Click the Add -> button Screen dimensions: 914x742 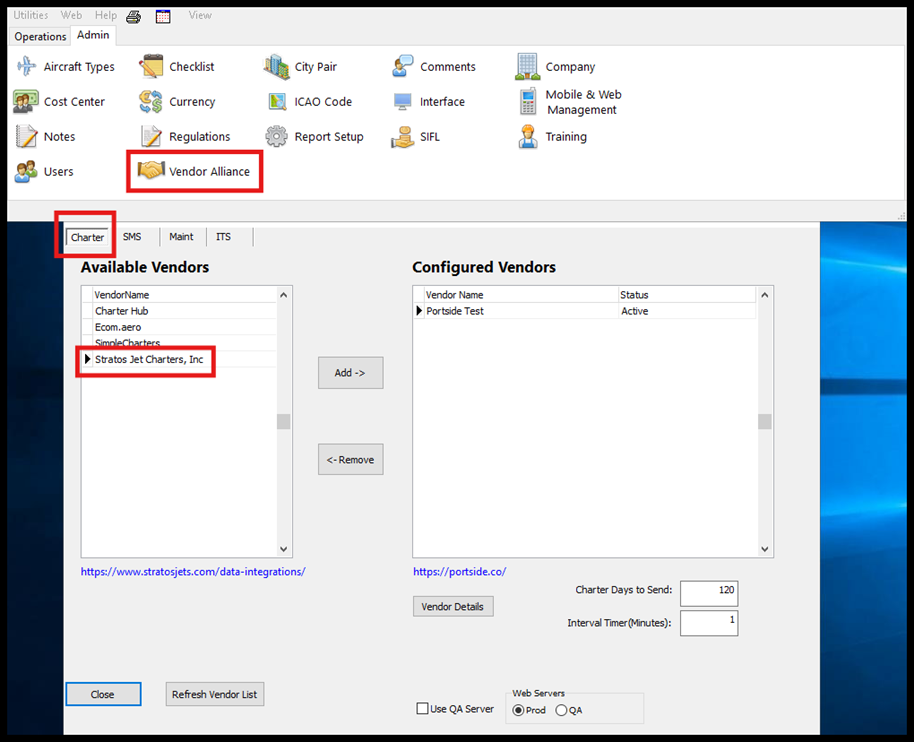click(x=350, y=372)
